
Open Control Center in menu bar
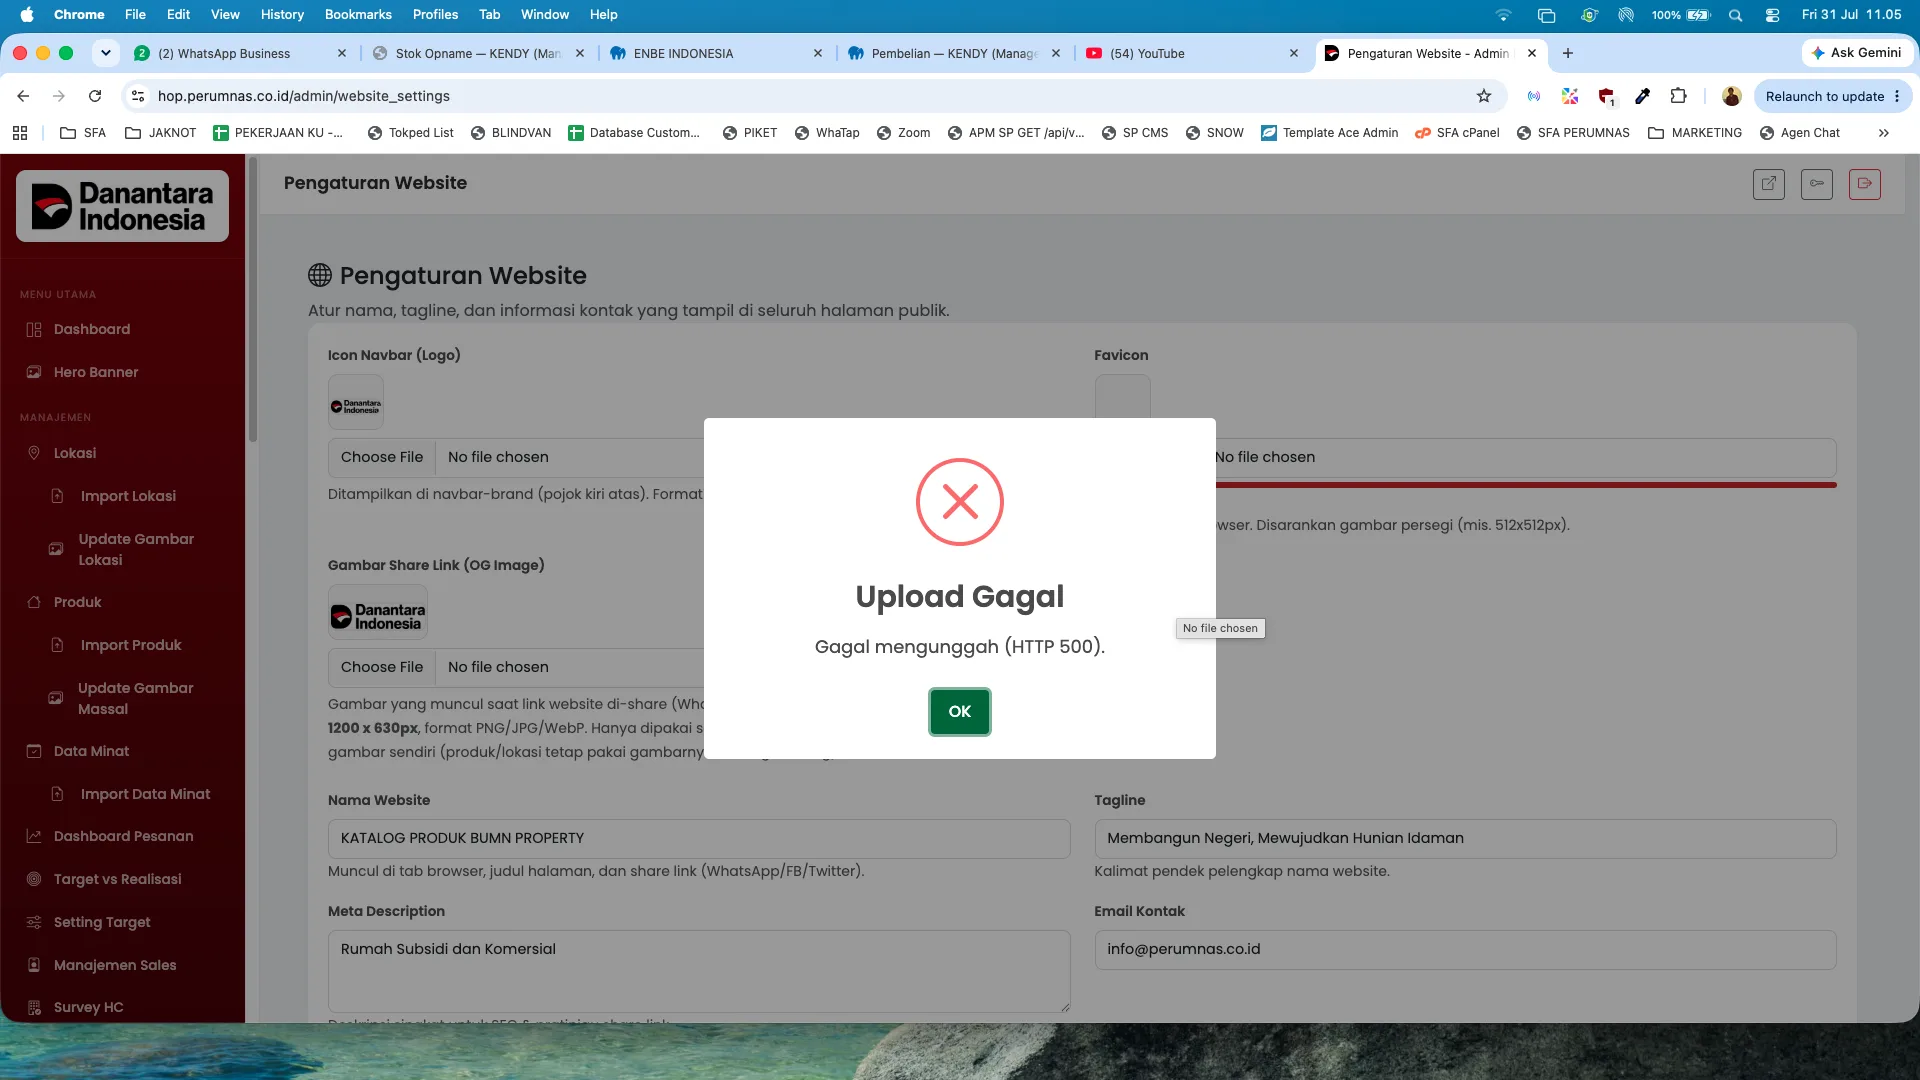(x=1772, y=15)
